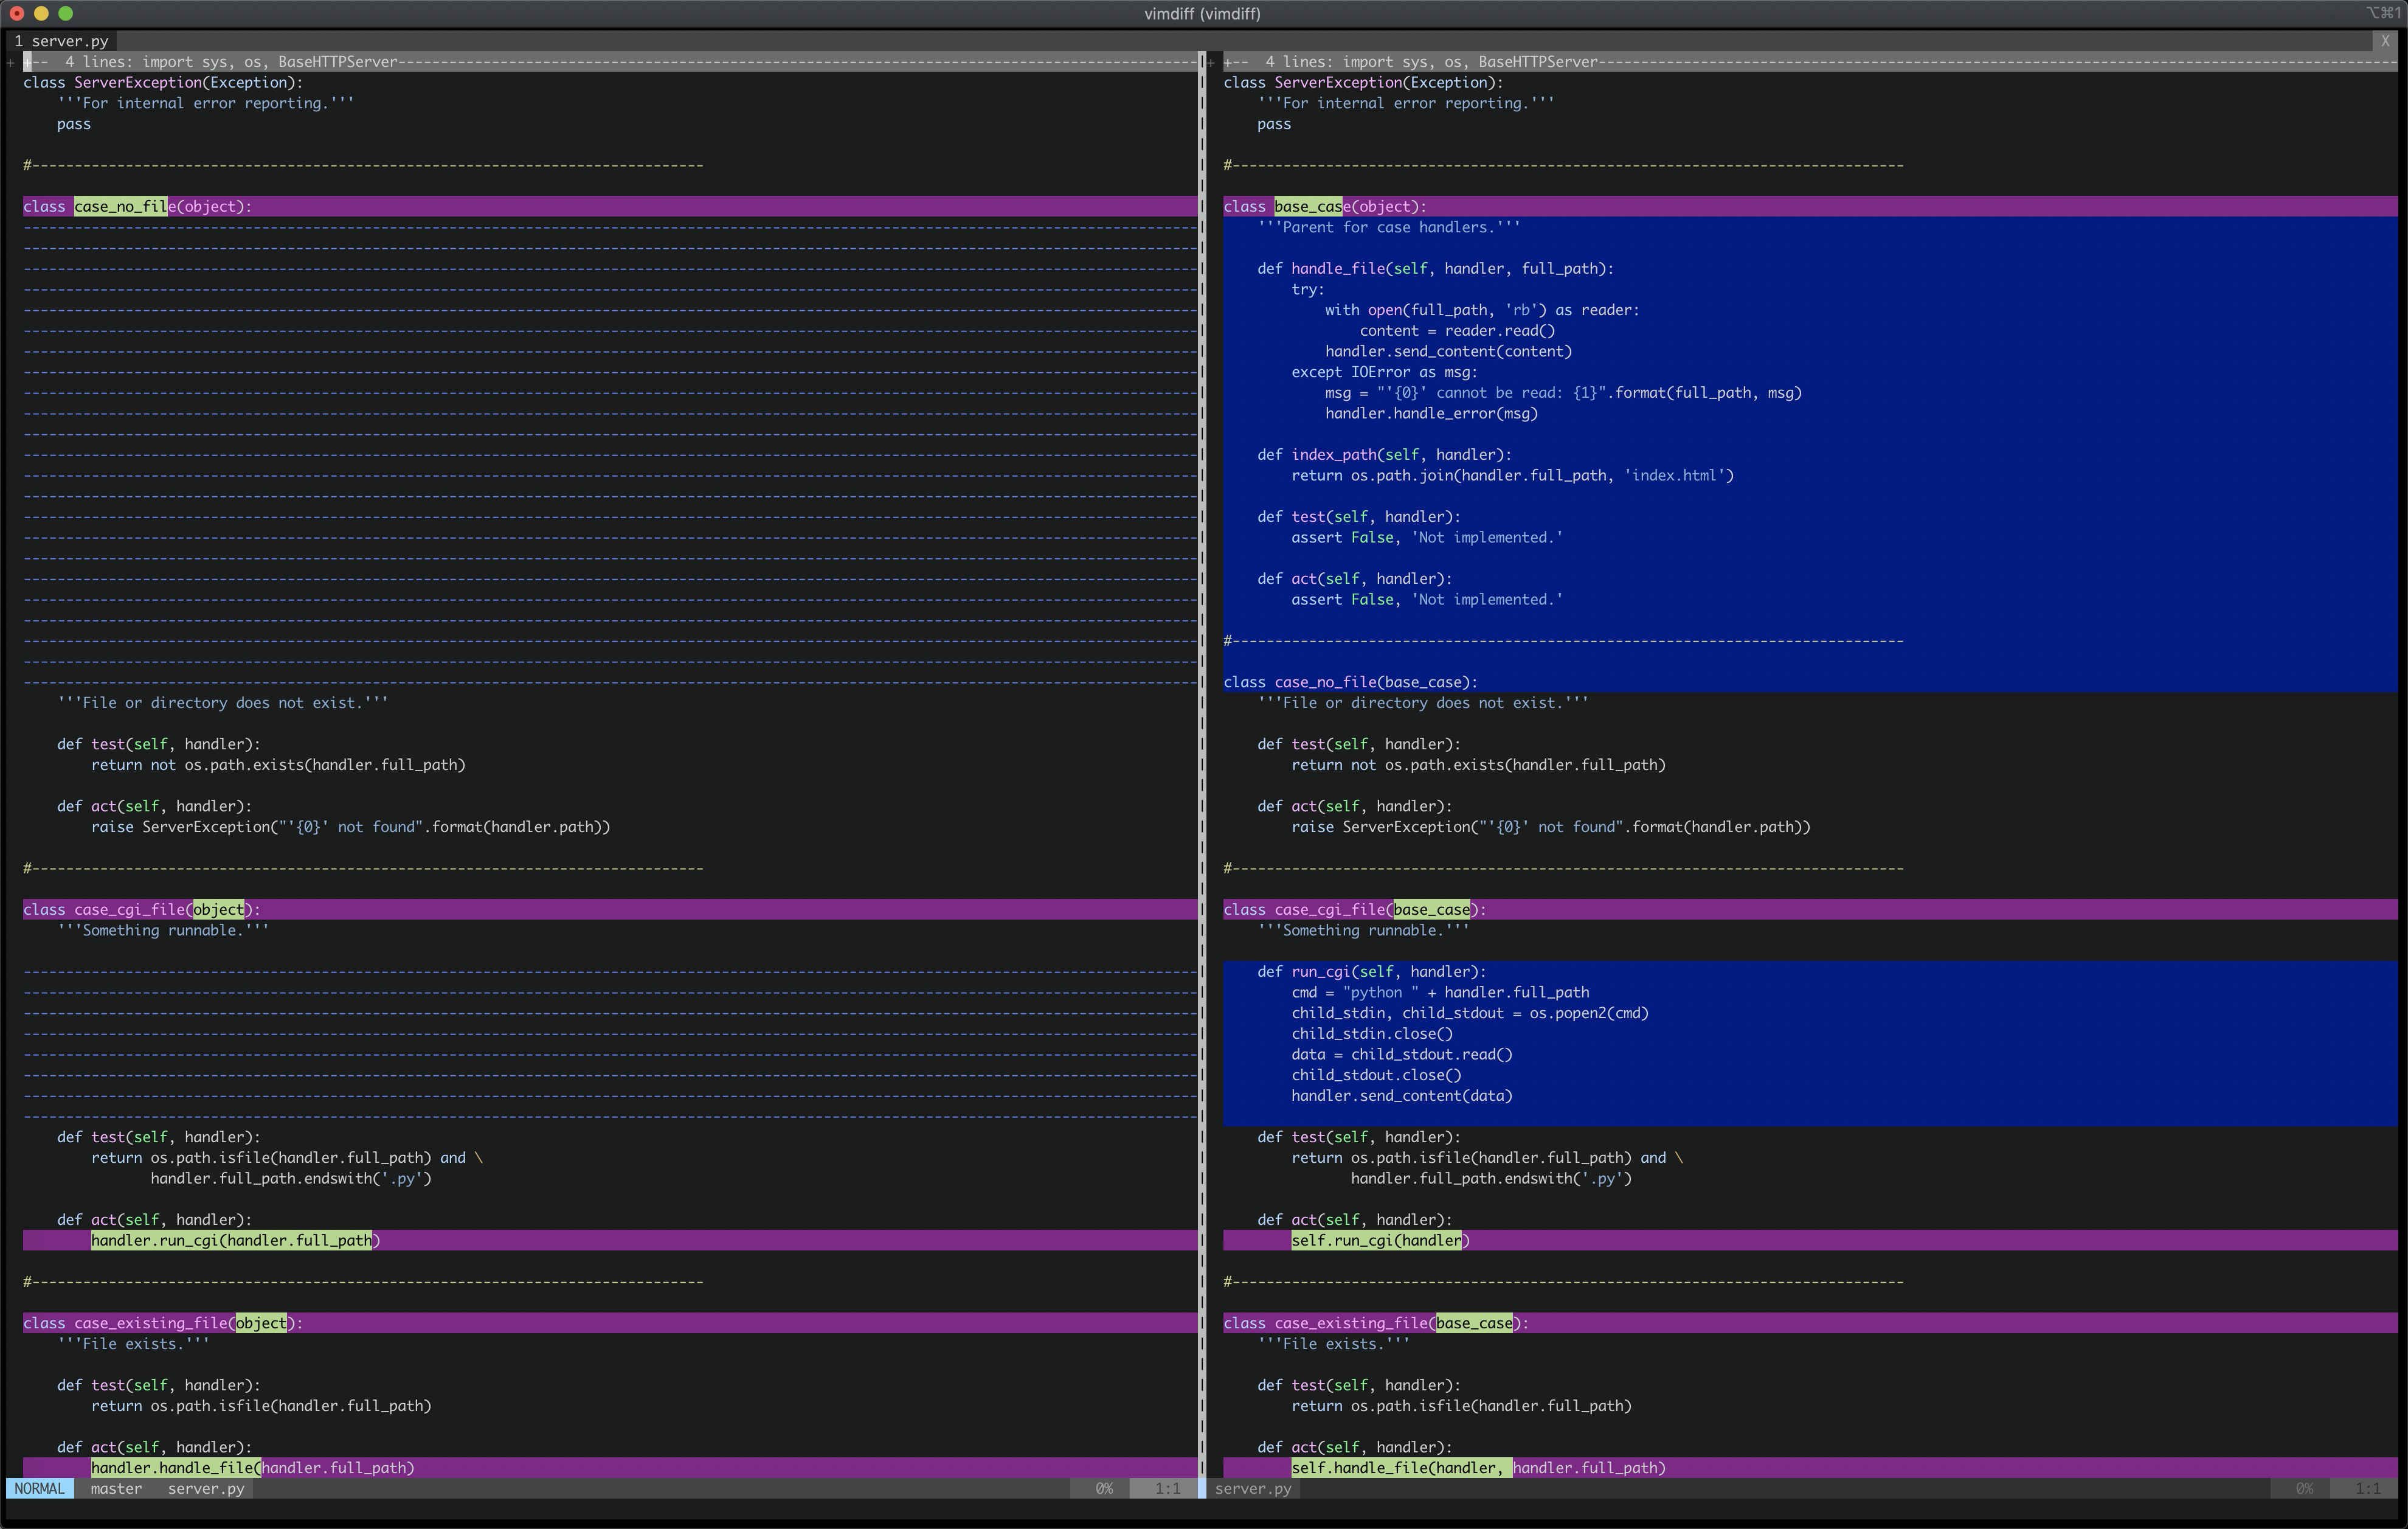Image resolution: width=2408 pixels, height=1529 pixels.
Task: Click the macOS green zoom window button
Action: point(66,13)
